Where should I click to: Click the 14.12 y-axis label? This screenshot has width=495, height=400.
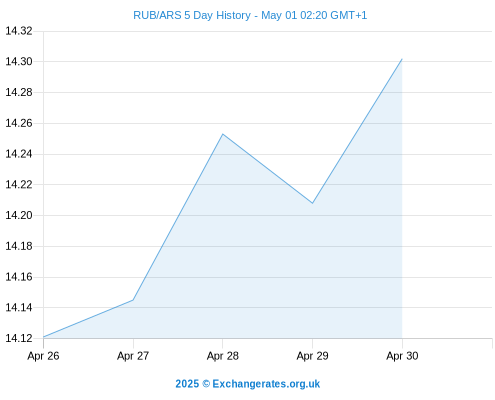19,338
